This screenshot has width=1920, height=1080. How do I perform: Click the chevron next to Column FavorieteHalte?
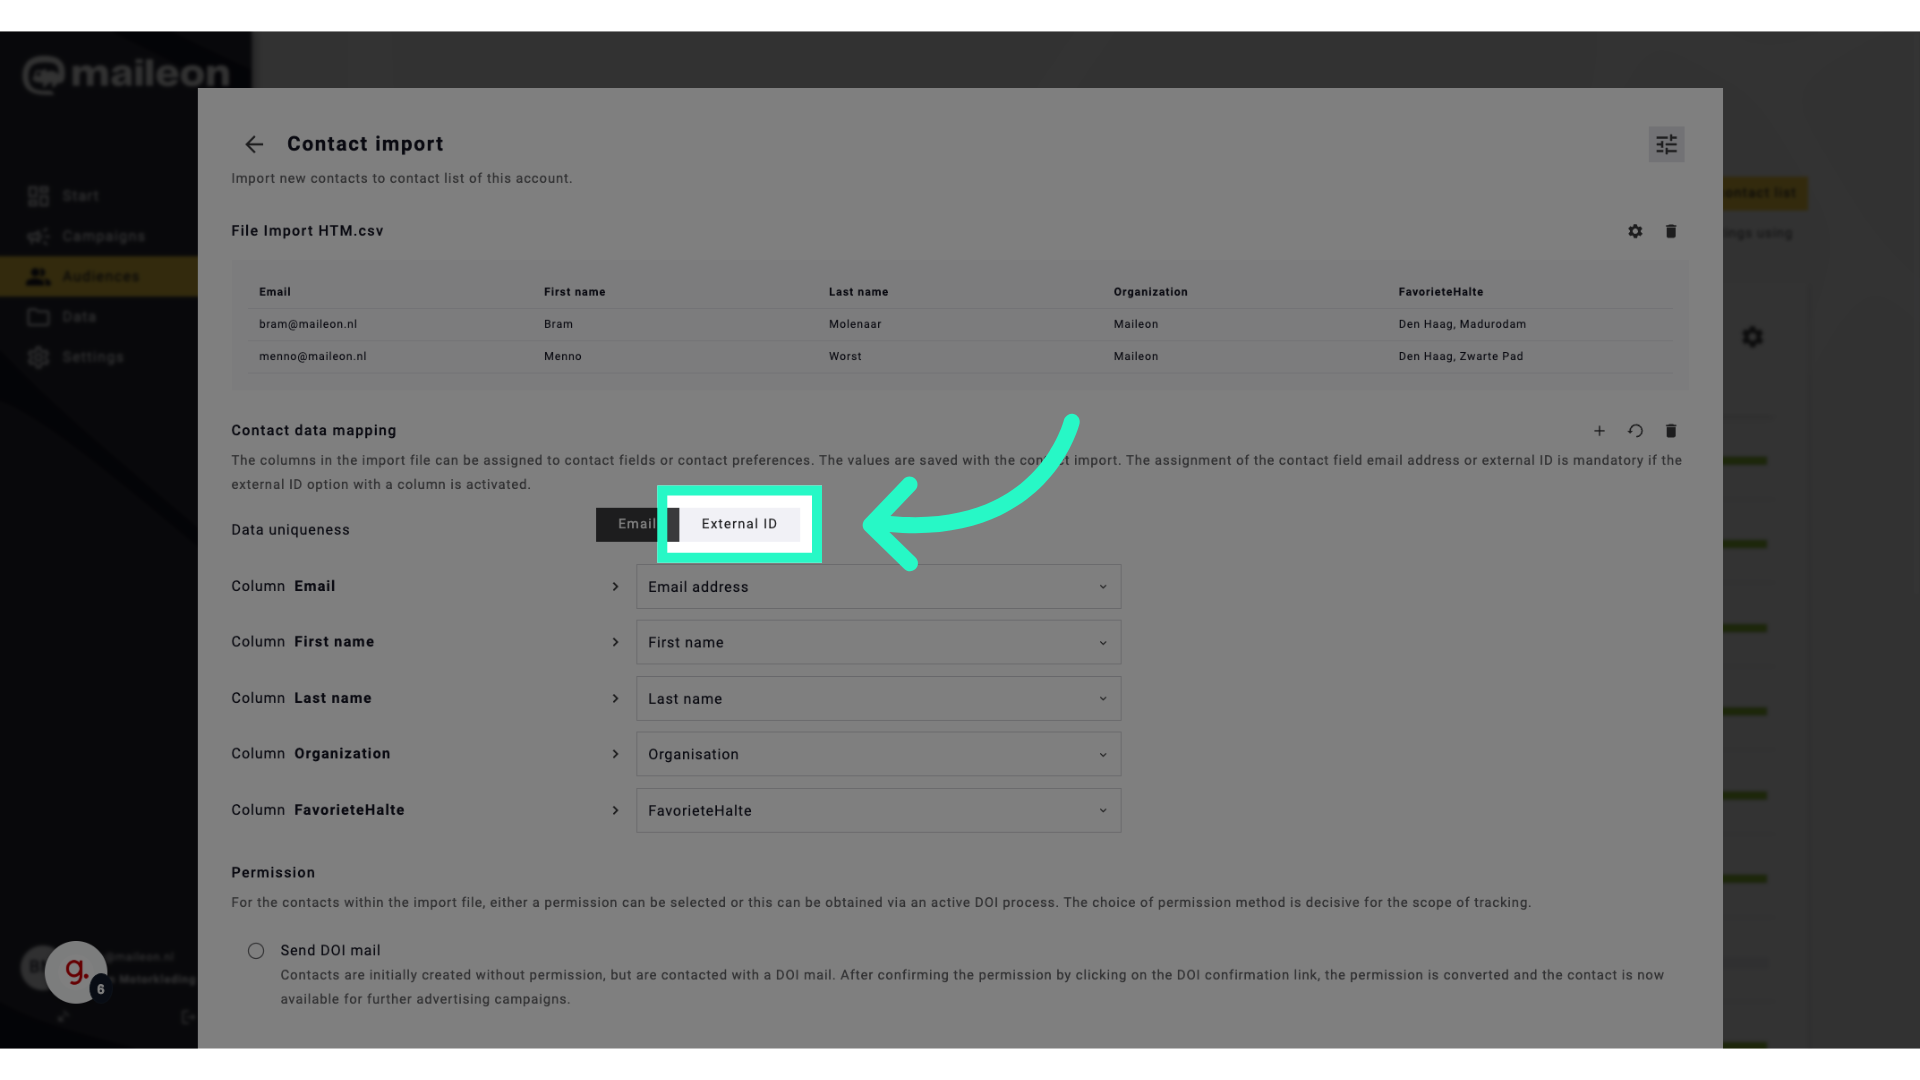tap(615, 810)
